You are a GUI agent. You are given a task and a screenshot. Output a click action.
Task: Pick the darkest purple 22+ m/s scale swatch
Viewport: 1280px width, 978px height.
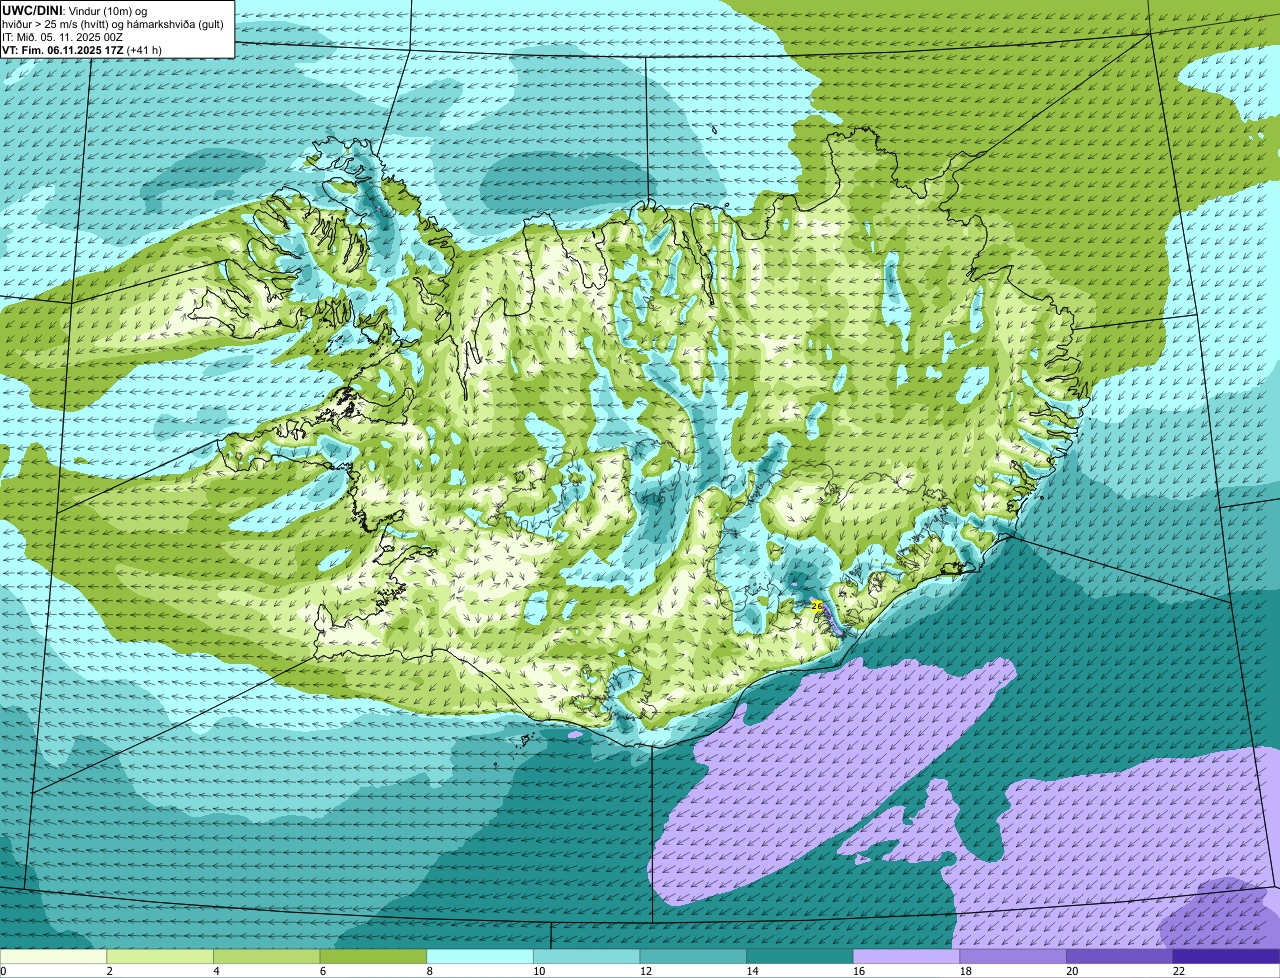pyautogui.click(x=1226, y=956)
